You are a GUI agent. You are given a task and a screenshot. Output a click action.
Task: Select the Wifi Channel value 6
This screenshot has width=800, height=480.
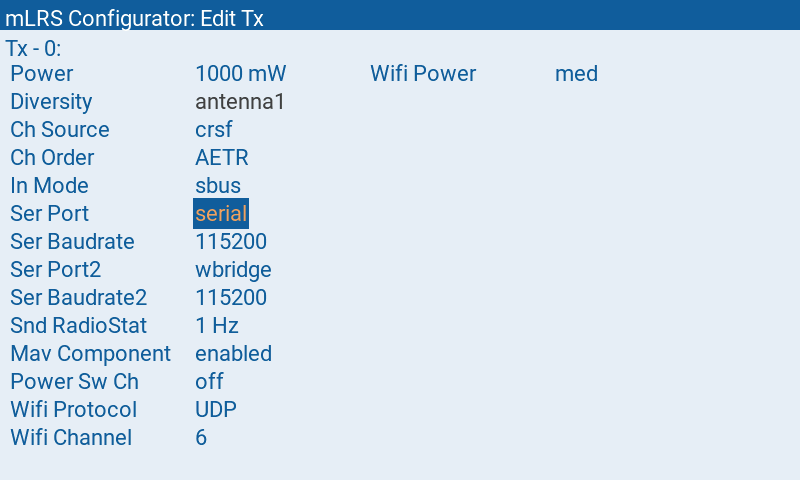point(201,438)
